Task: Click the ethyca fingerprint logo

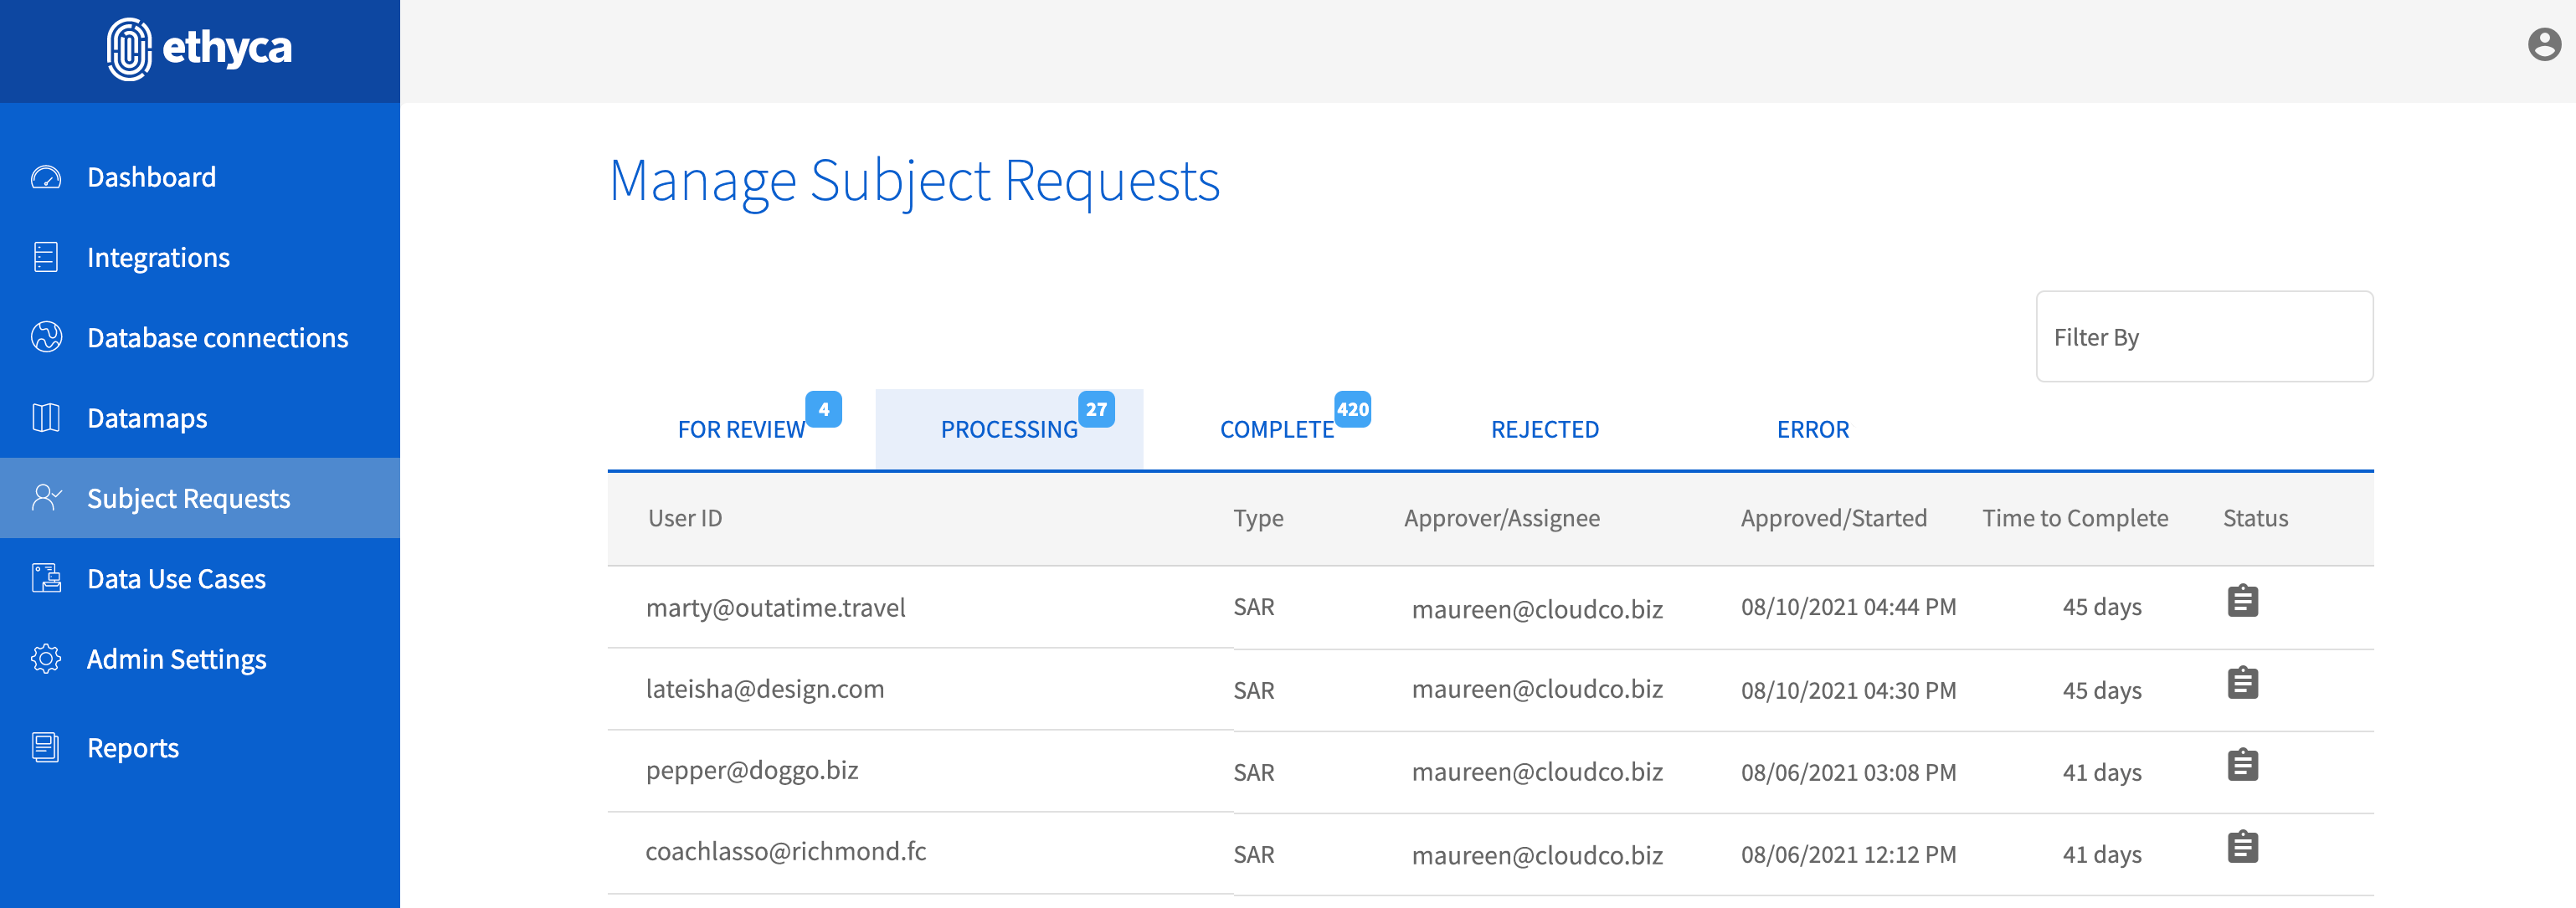Action: (x=129, y=48)
